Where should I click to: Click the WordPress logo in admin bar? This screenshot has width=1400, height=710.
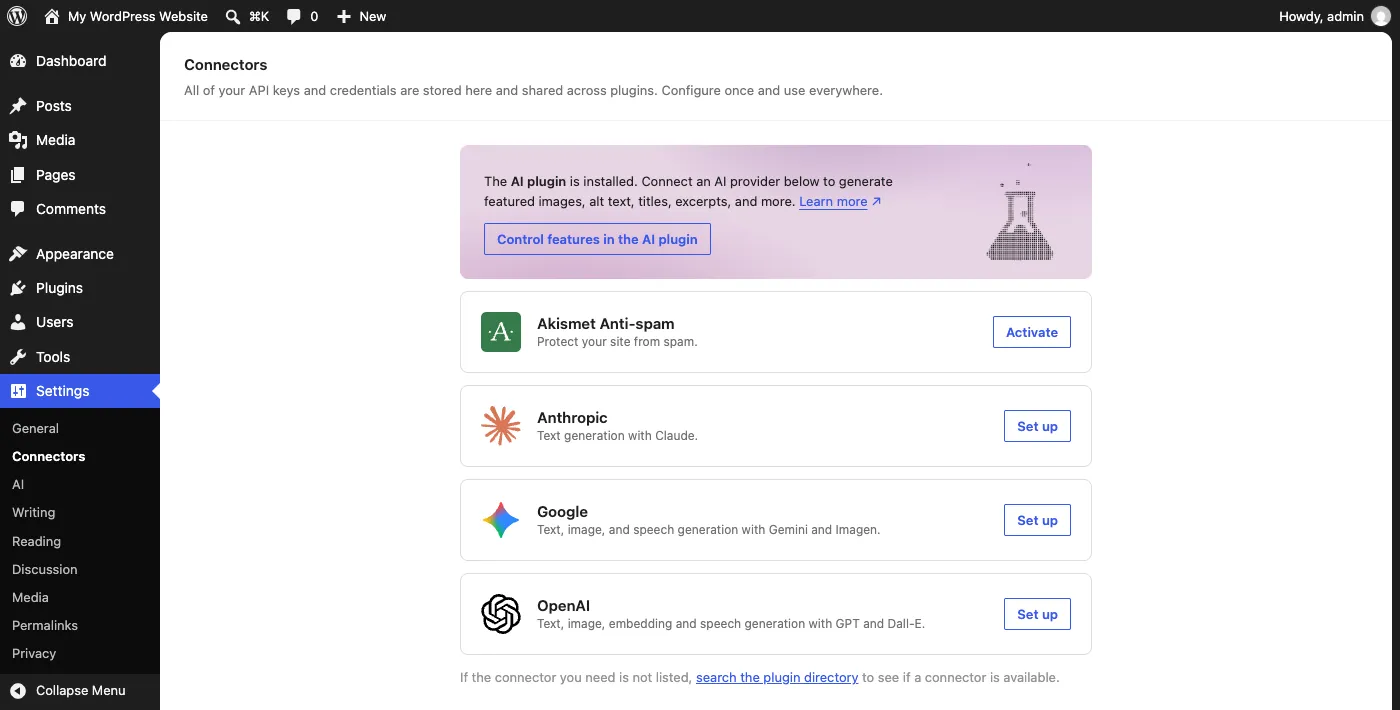coord(17,16)
